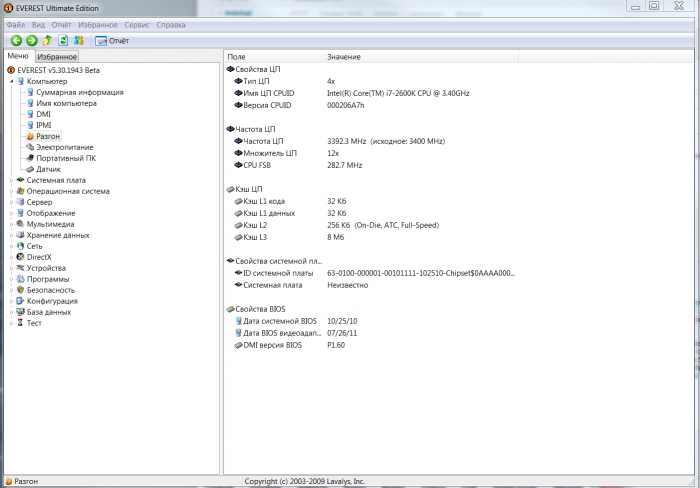
Task: Select DMI версия BIOS row
Action: click(x=371, y=345)
